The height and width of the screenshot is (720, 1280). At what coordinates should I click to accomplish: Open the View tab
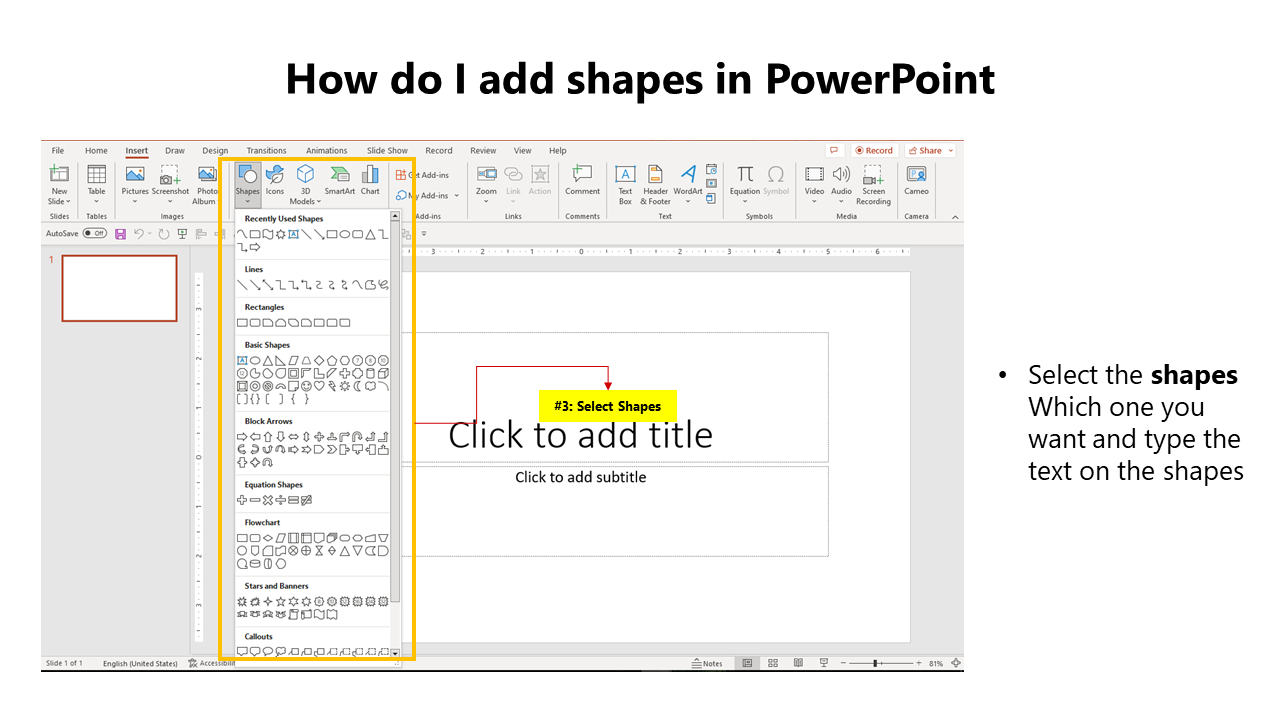click(523, 151)
